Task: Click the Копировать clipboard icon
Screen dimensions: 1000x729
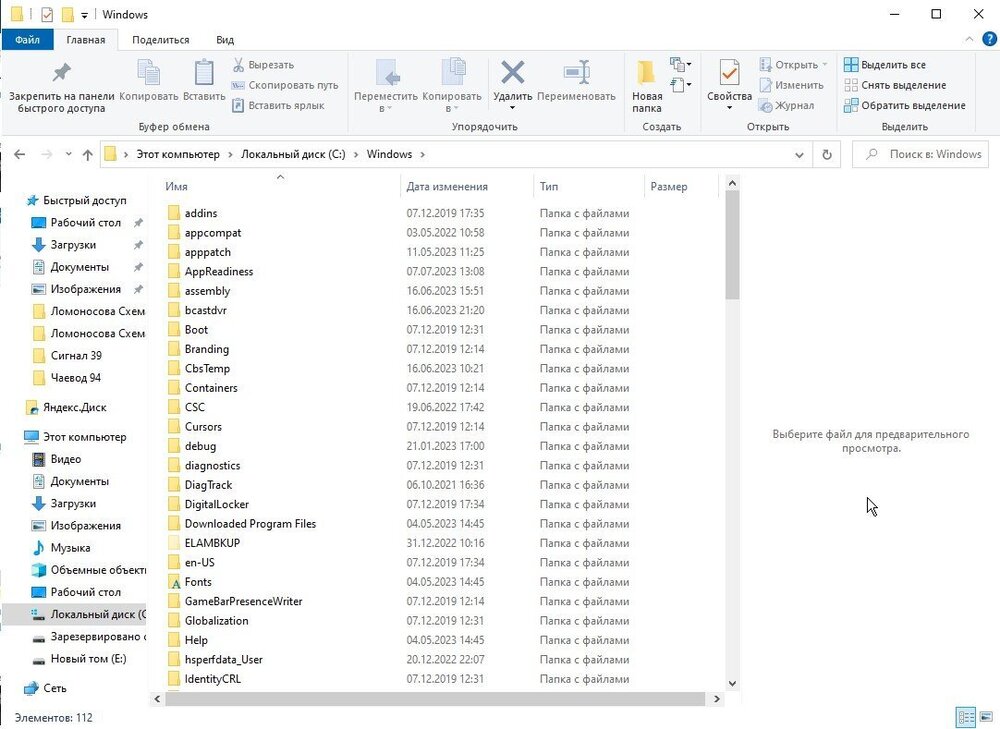Action: coord(149,72)
